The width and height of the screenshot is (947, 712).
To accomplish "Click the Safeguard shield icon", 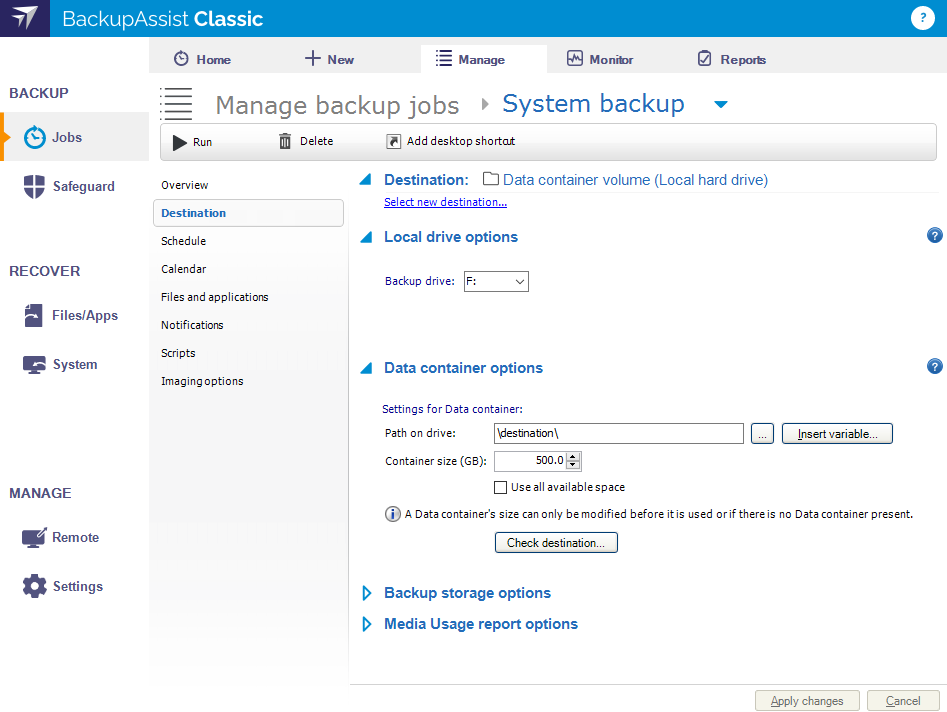I will [34, 186].
